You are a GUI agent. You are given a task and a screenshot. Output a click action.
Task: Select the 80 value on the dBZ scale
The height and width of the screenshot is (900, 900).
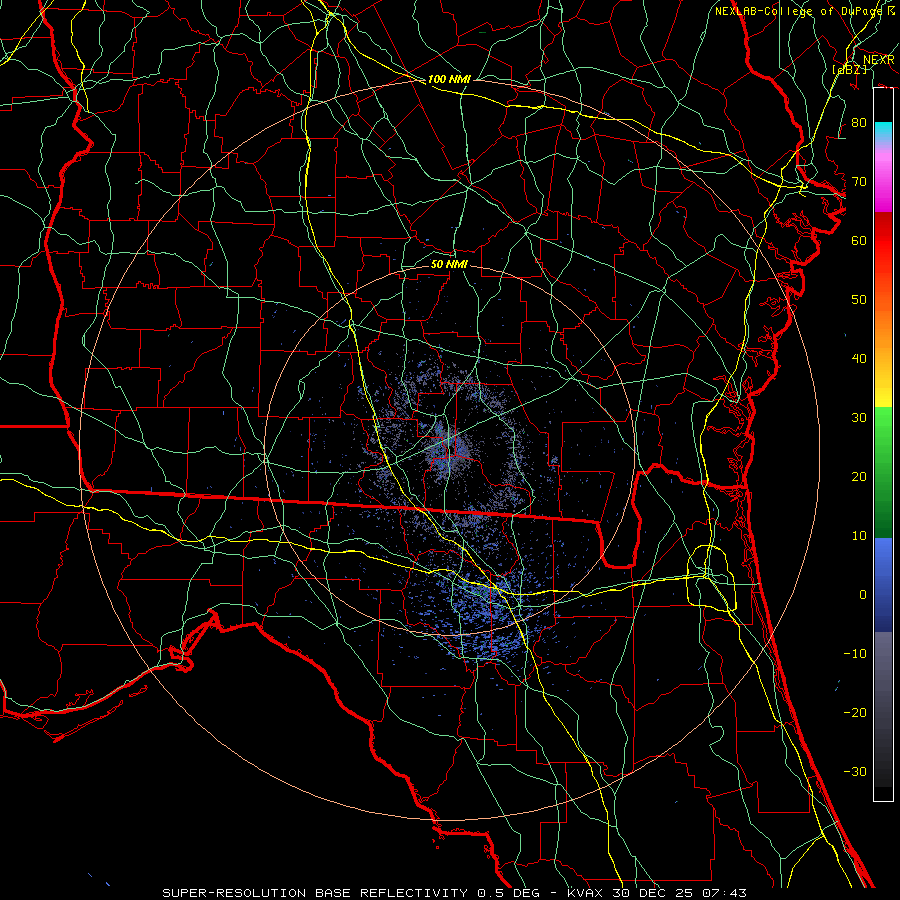[x=859, y=122]
